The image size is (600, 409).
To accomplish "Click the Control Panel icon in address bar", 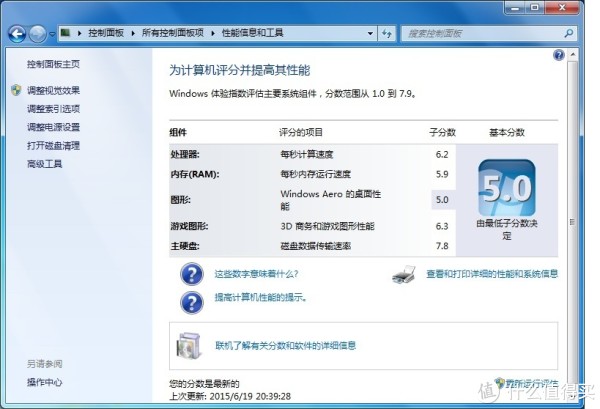I will tap(65, 33).
